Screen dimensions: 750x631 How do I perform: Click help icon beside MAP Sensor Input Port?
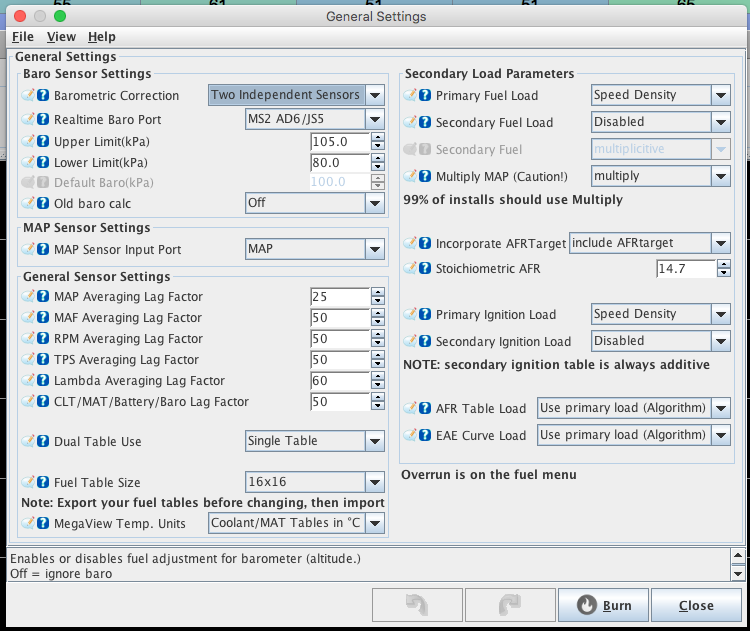(43, 250)
